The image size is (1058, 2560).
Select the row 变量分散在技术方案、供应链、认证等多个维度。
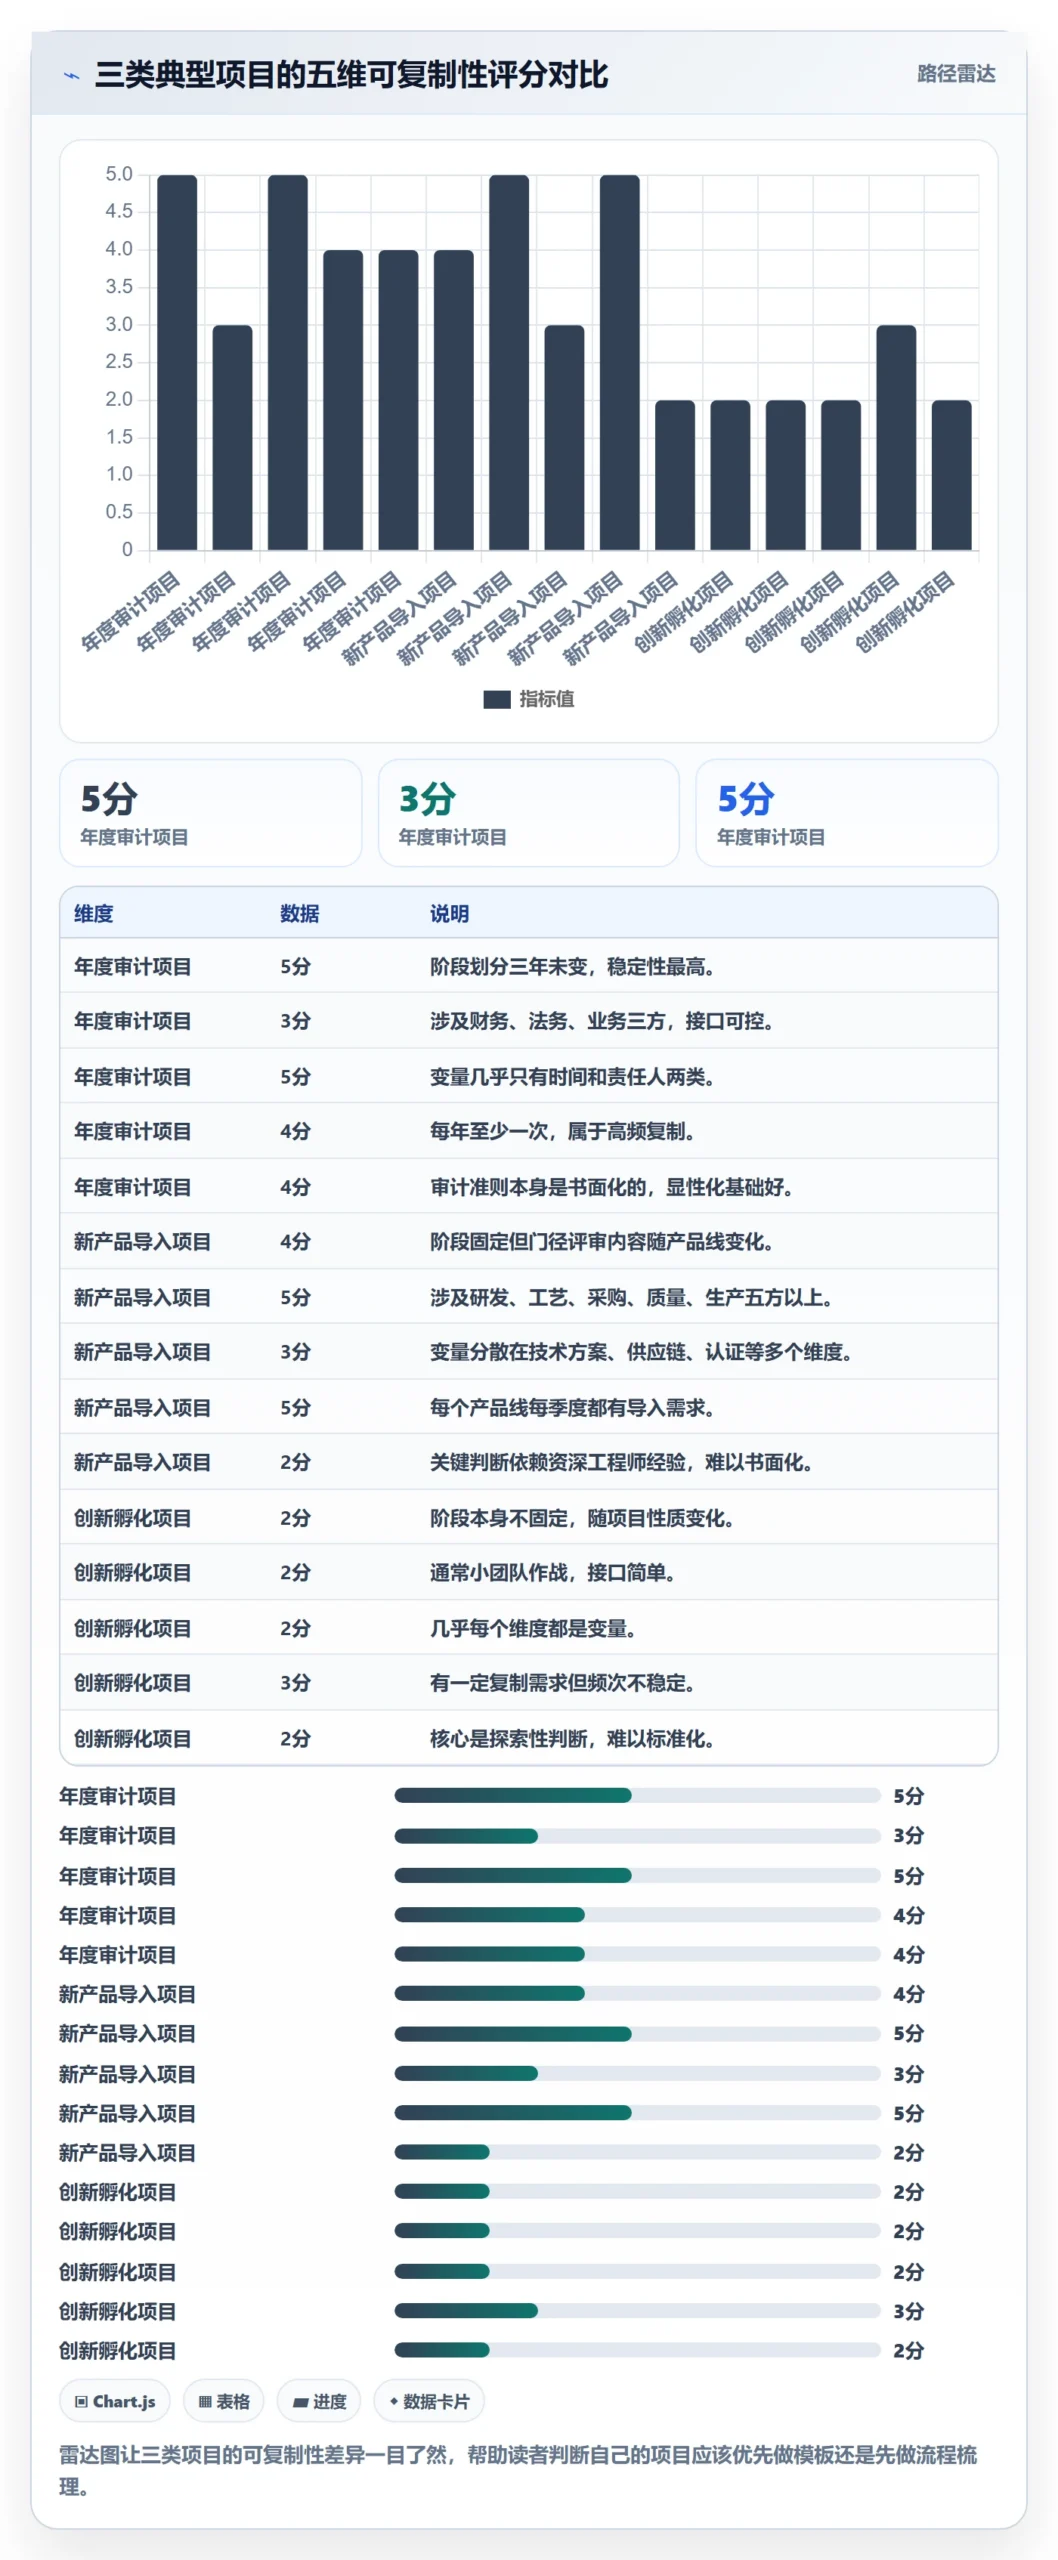tap(529, 1352)
